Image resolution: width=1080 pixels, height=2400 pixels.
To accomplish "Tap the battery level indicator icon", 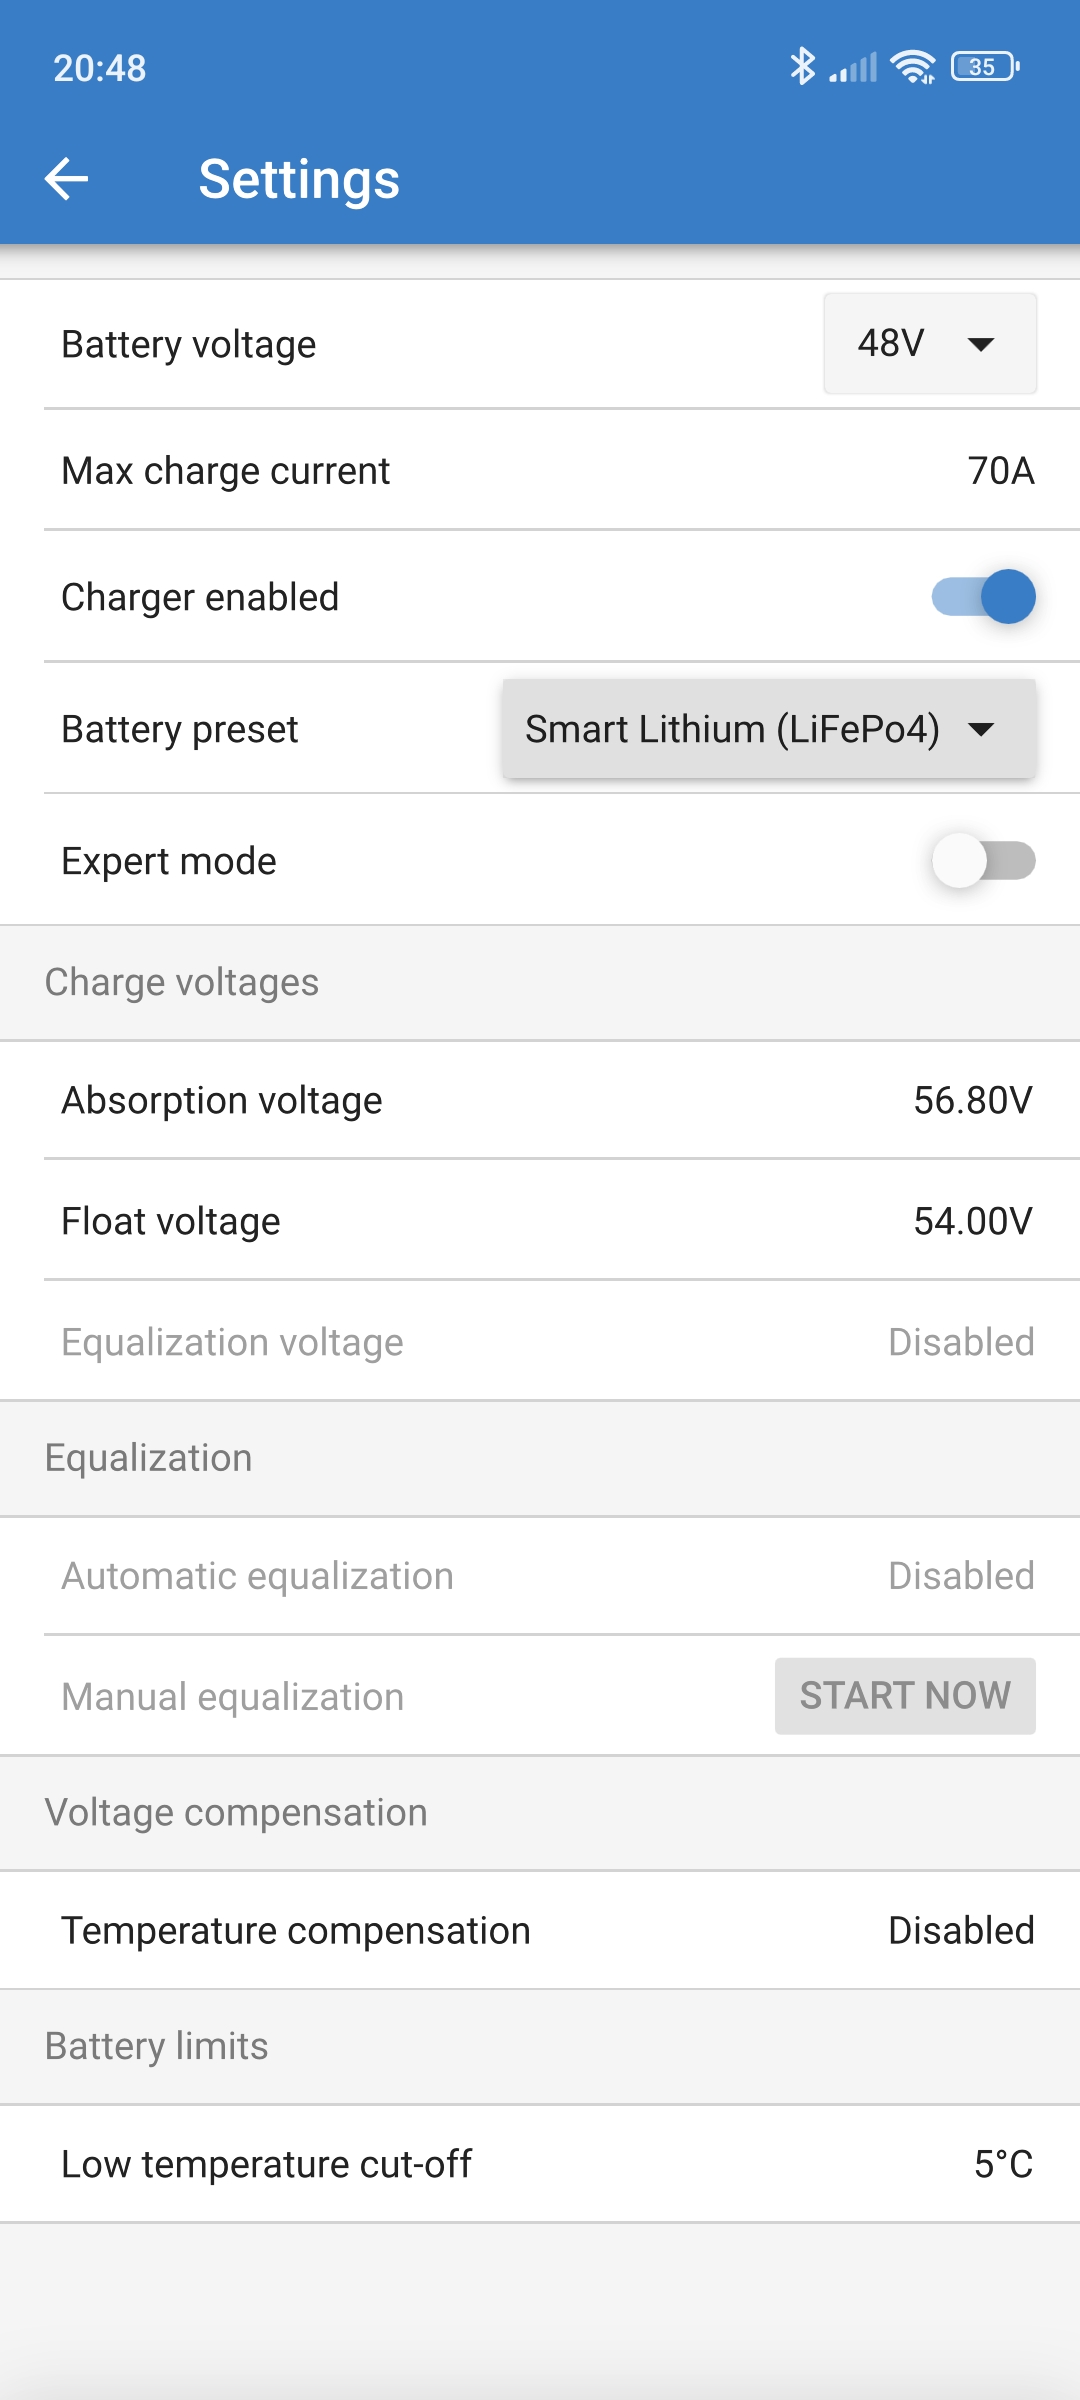I will pos(985,67).
